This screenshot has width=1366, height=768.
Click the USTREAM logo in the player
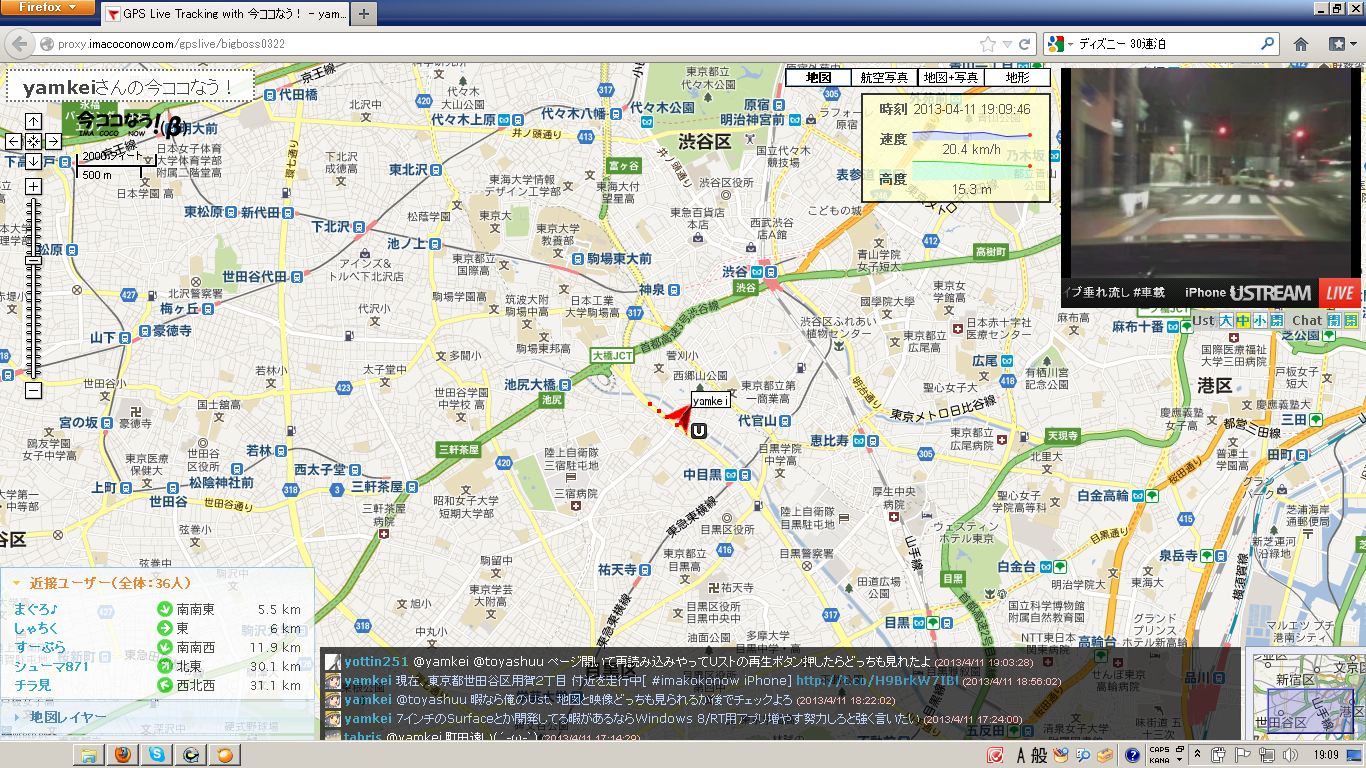pyautogui.click(x=1270, y=293)
